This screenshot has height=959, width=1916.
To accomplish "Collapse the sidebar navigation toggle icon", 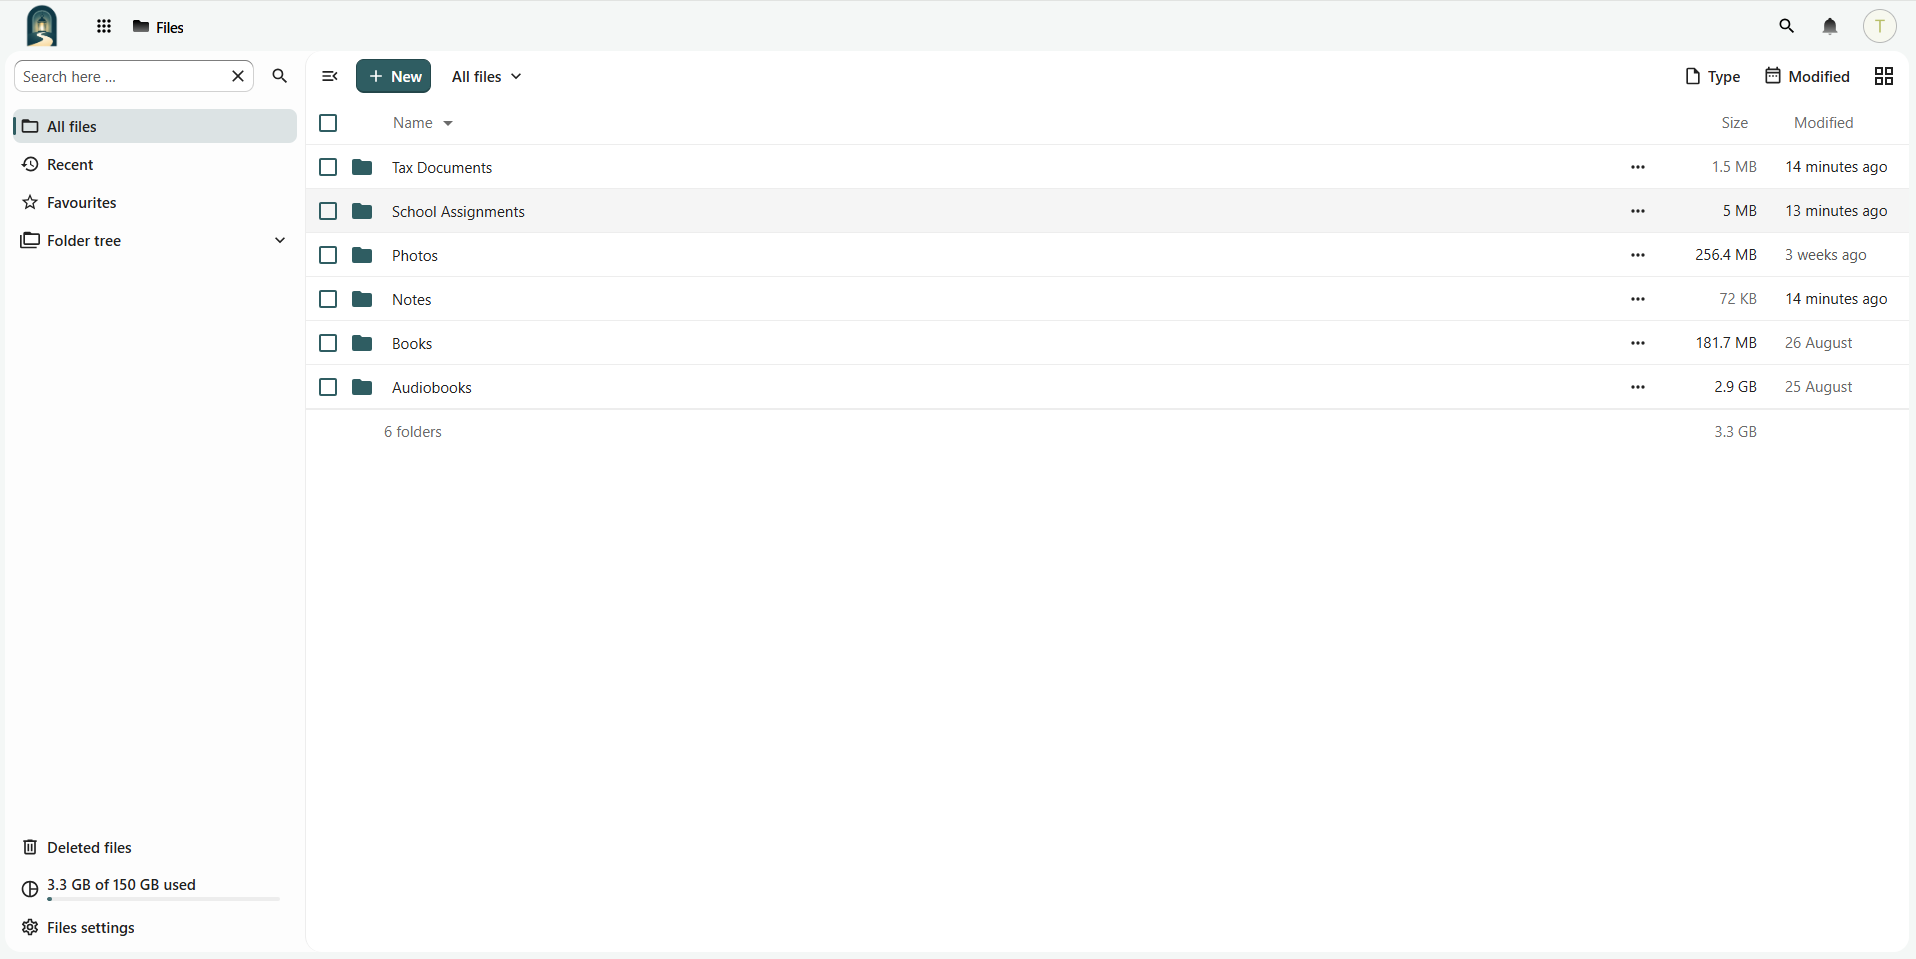I will click(x=330, y=77).
